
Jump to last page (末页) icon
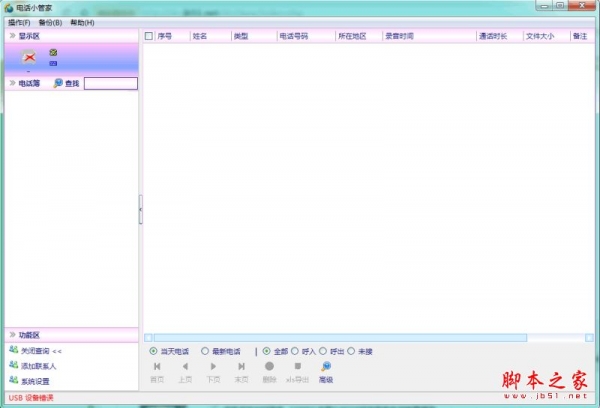[x=241, y=367]
